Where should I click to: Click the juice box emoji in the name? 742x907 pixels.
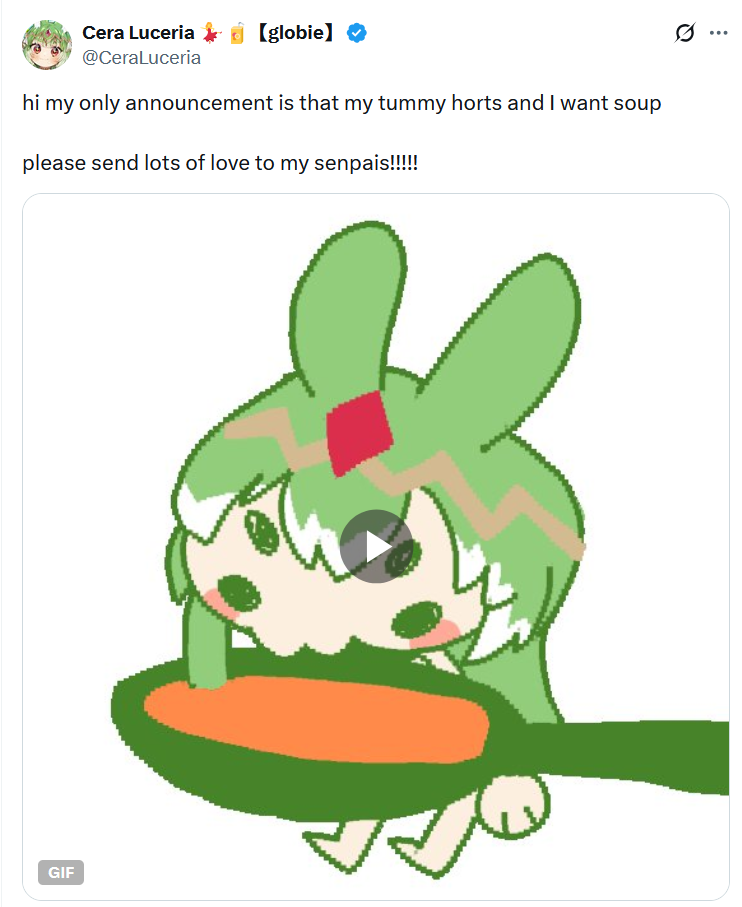pos(237,33)
